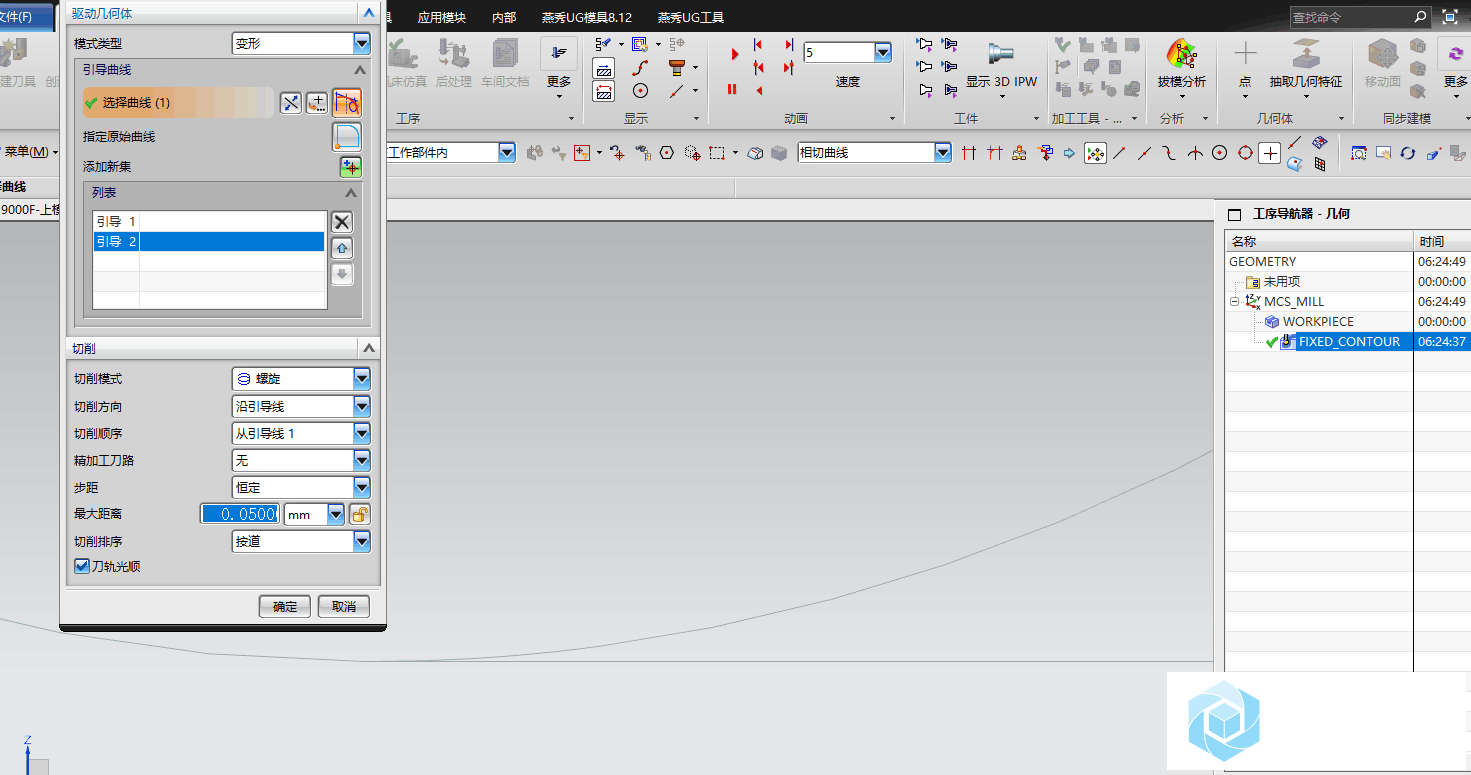1471x775 pixels.
Task: Click the fullscreen toggle icon at top right
Action: click(x=1450, y=17)
